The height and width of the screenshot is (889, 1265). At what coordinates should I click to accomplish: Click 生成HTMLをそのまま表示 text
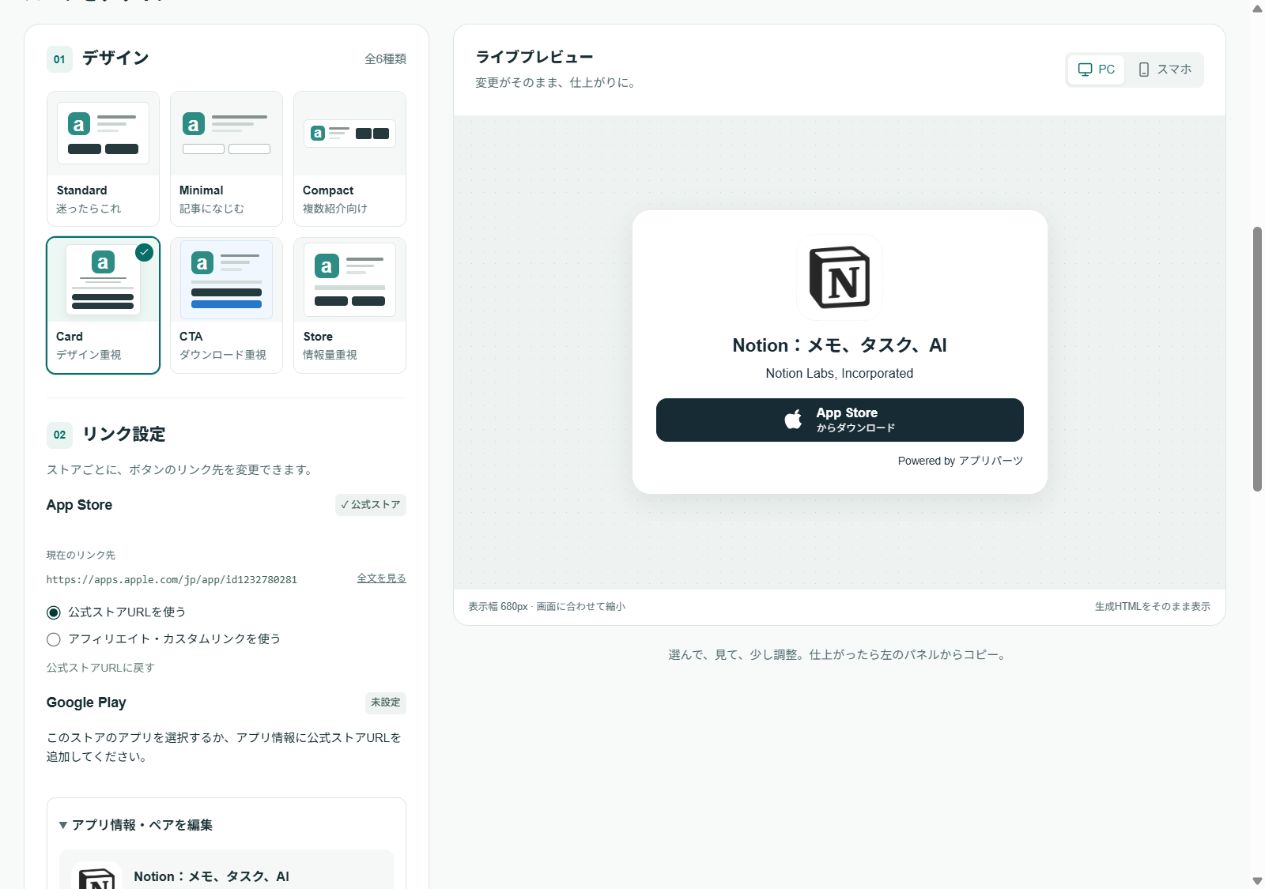tap(1153, 607)
